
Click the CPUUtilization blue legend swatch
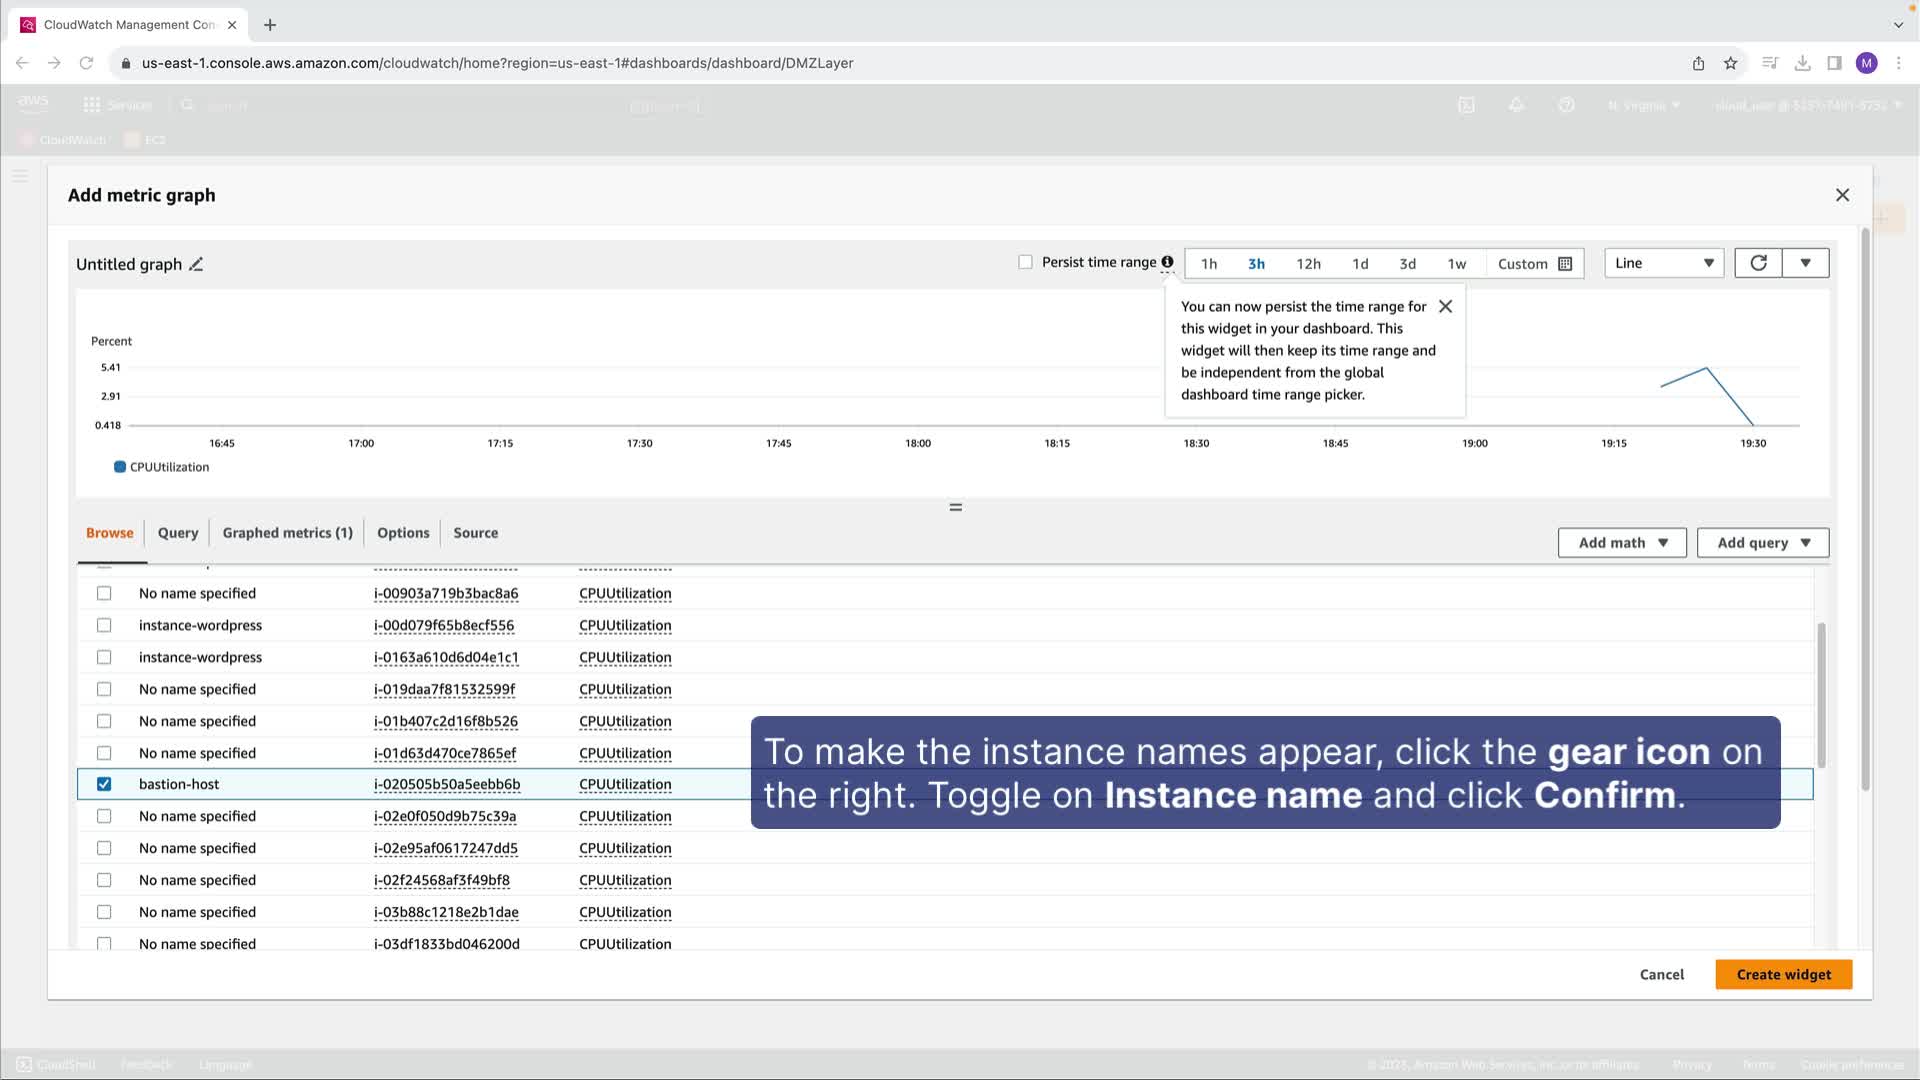point(120,467)
